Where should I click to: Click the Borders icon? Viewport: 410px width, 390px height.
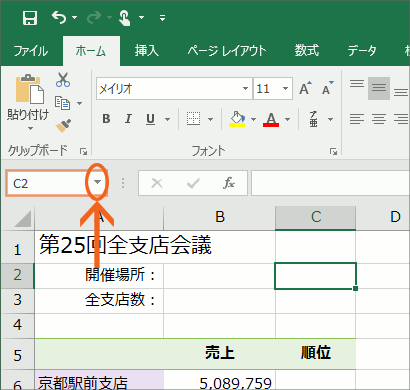(194, 119)
